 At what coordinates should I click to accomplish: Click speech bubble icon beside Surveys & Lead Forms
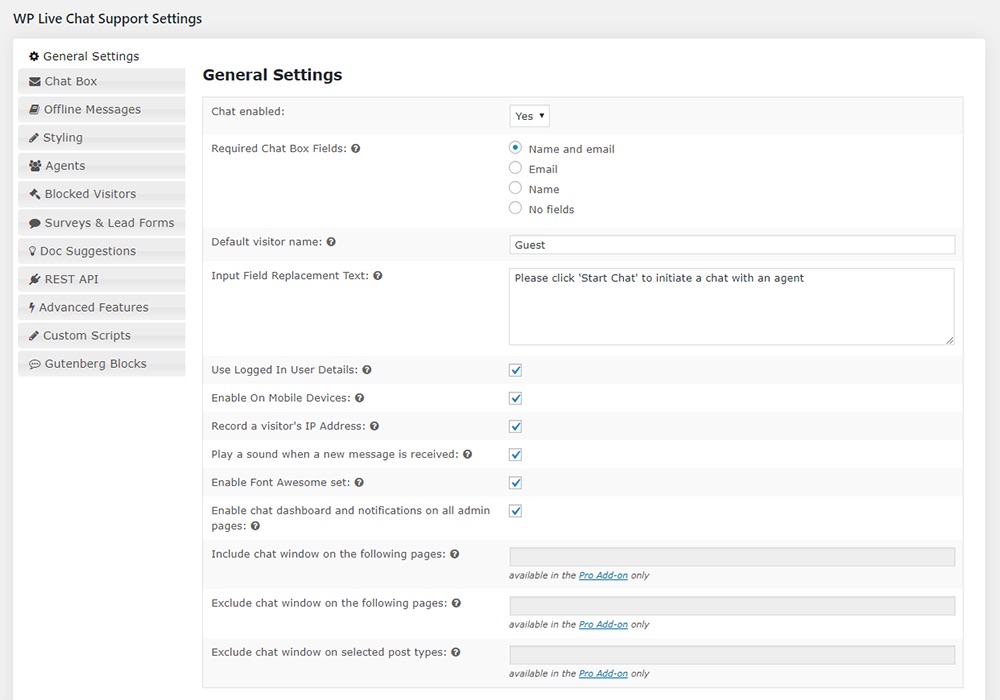point(35,223)
